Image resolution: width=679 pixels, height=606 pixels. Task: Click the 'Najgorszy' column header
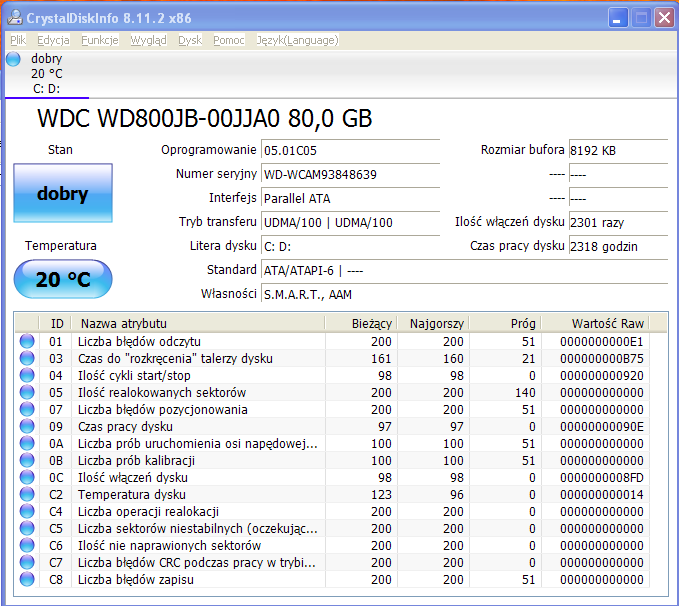(433, 324)
